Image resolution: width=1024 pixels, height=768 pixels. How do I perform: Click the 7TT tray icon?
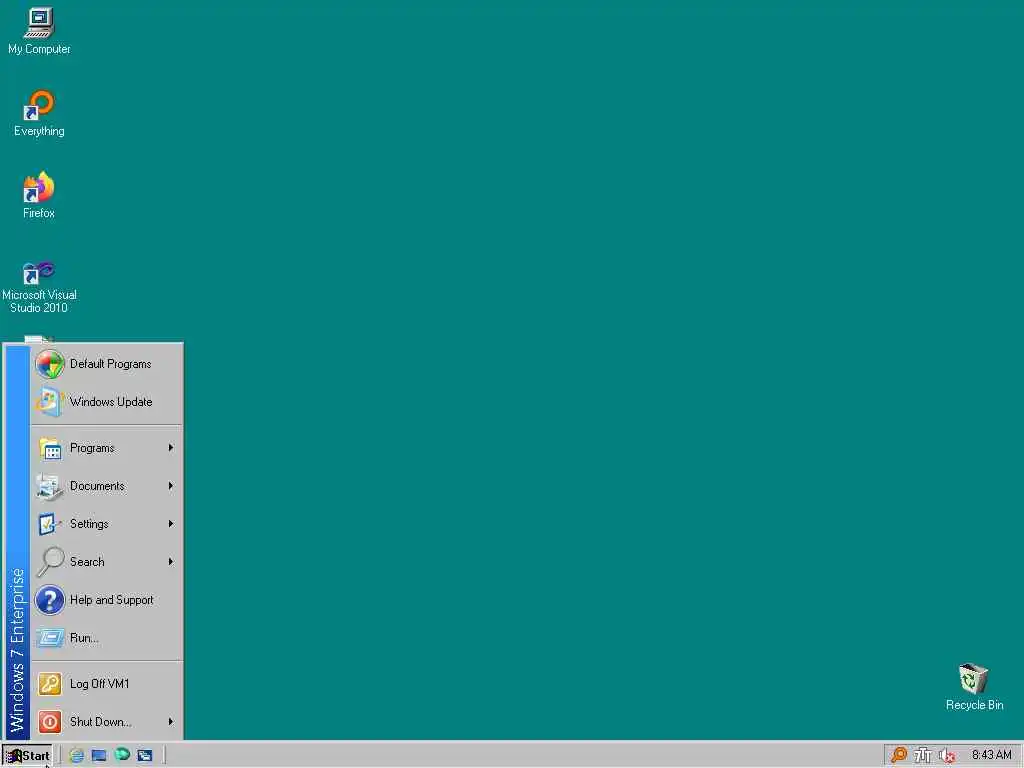tap(923, 755)
